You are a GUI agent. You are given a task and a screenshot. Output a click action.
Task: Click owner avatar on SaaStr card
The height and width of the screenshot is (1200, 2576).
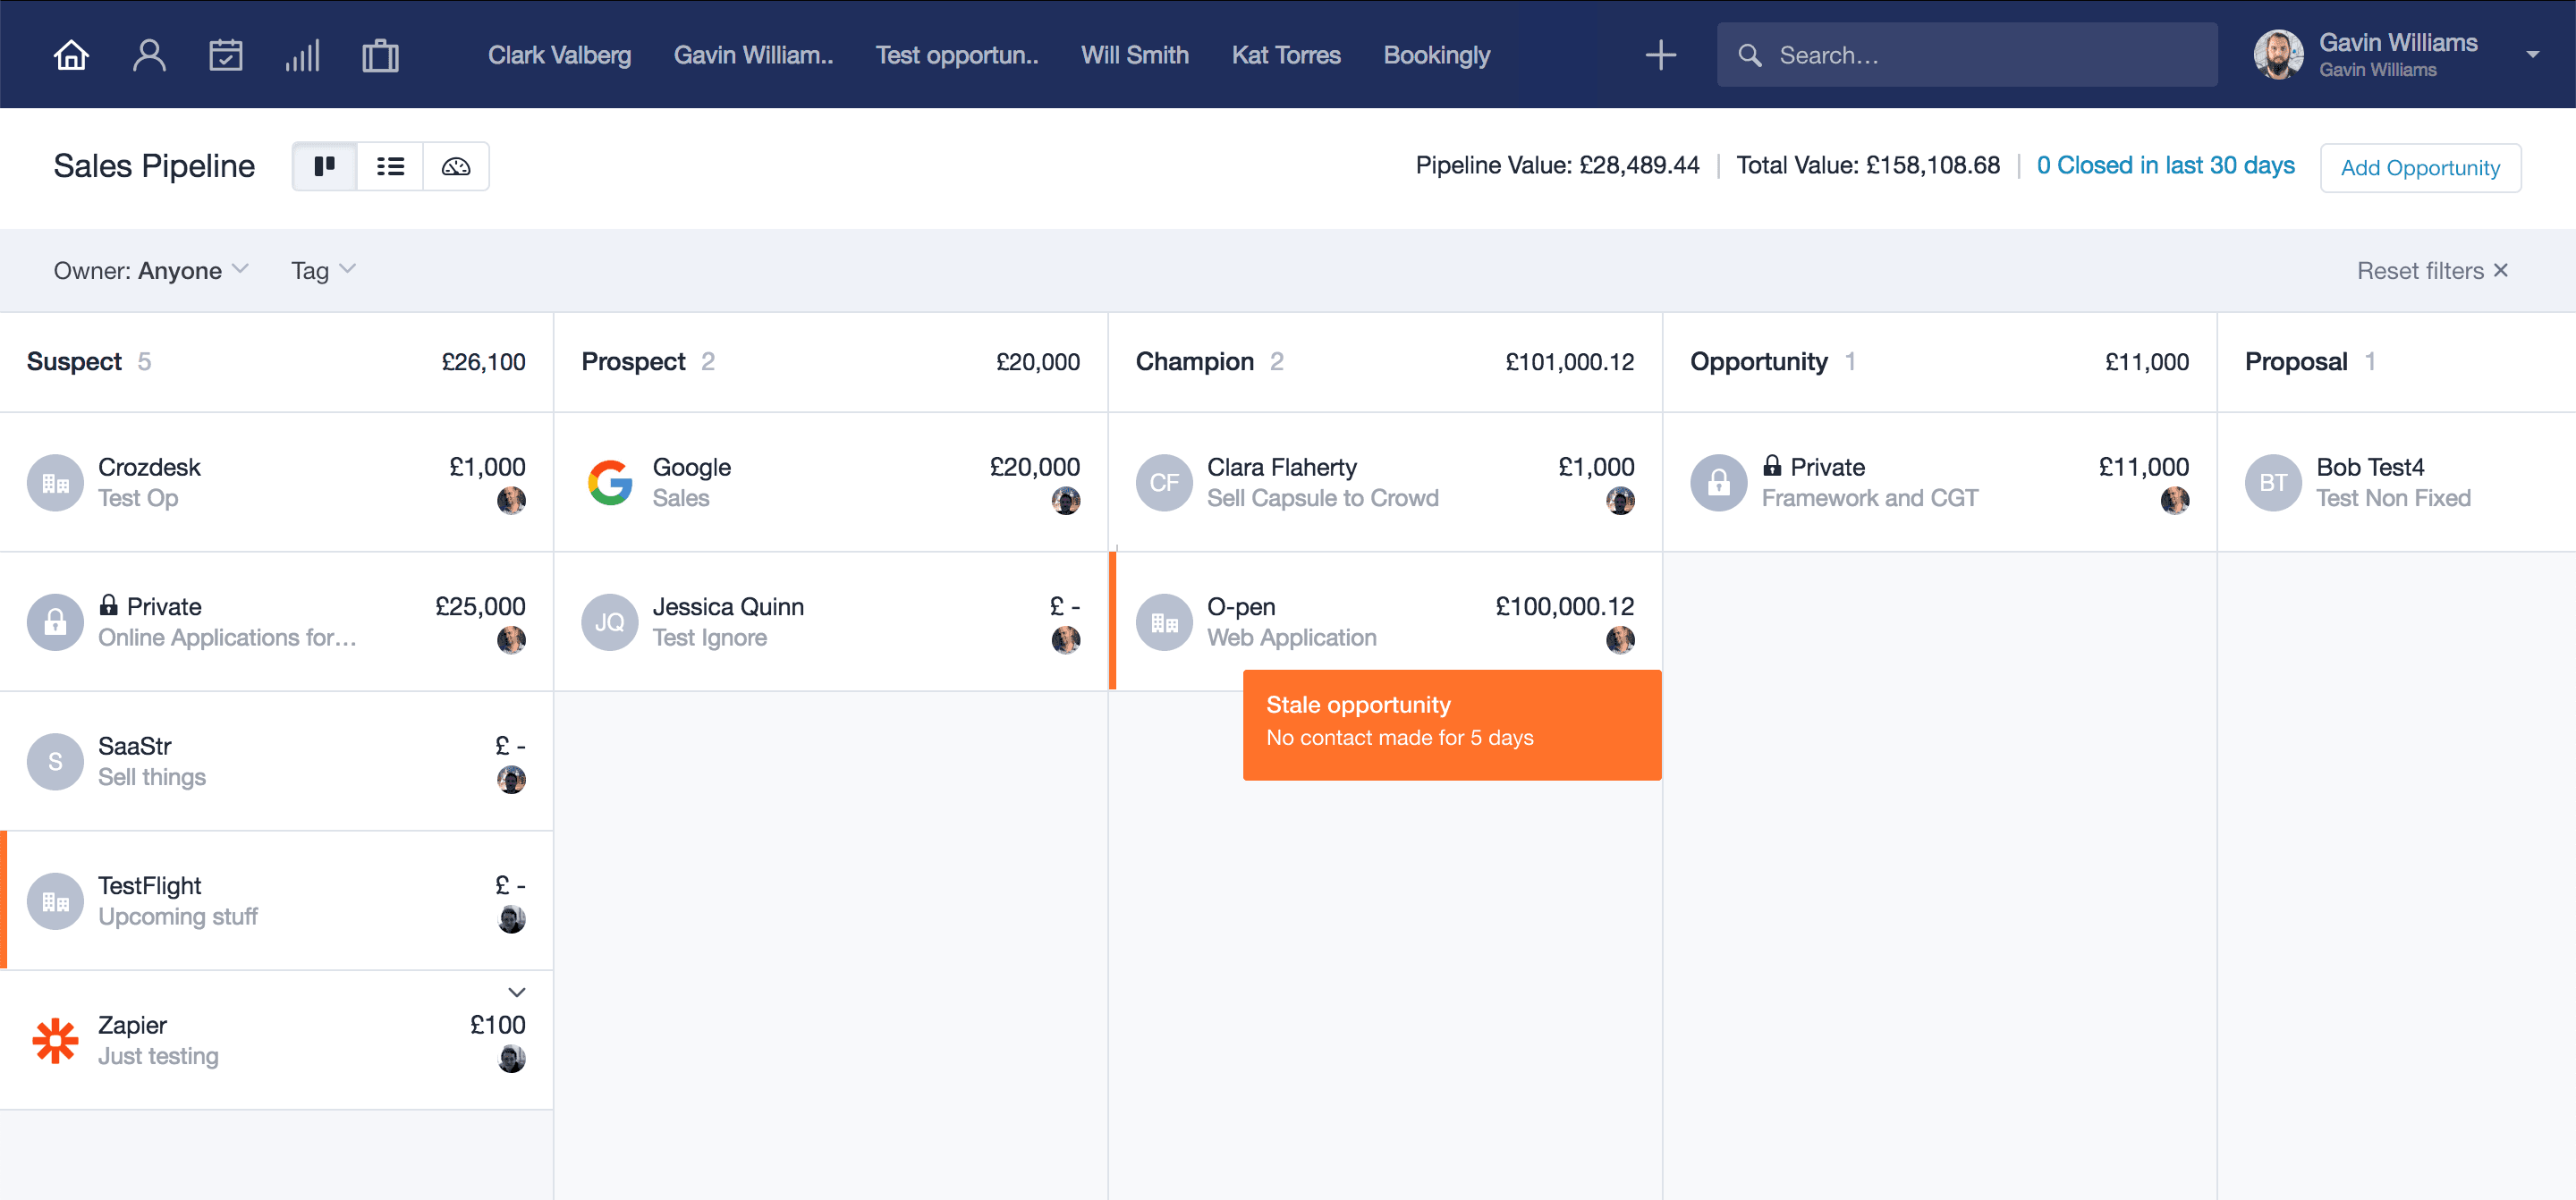(512, 779)
